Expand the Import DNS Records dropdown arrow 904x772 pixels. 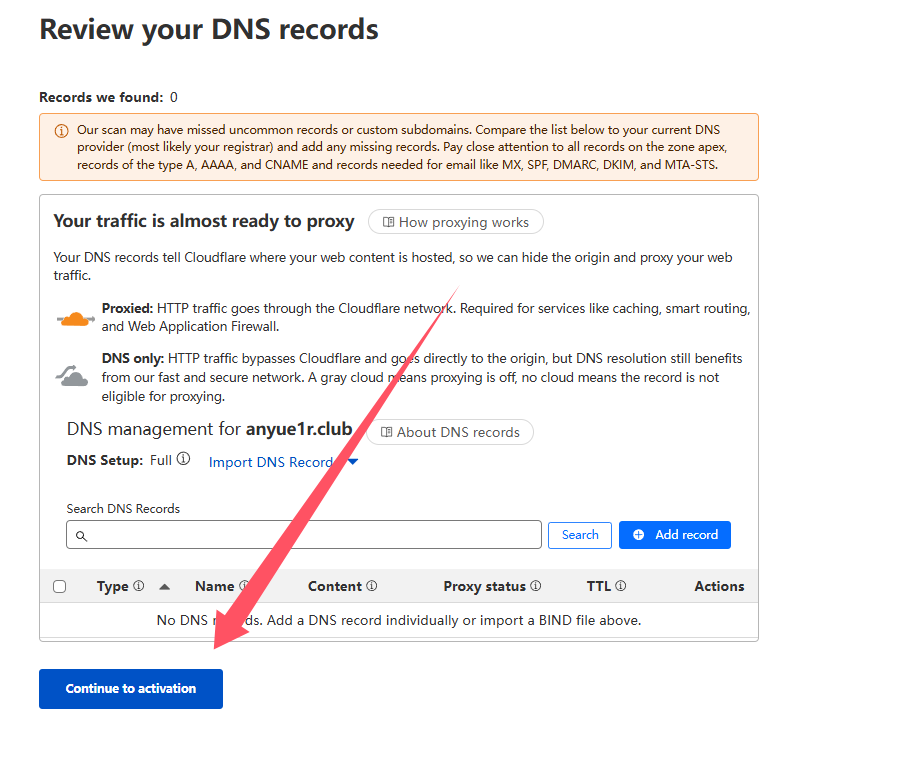pyautogui.click(x=353, y=461)
